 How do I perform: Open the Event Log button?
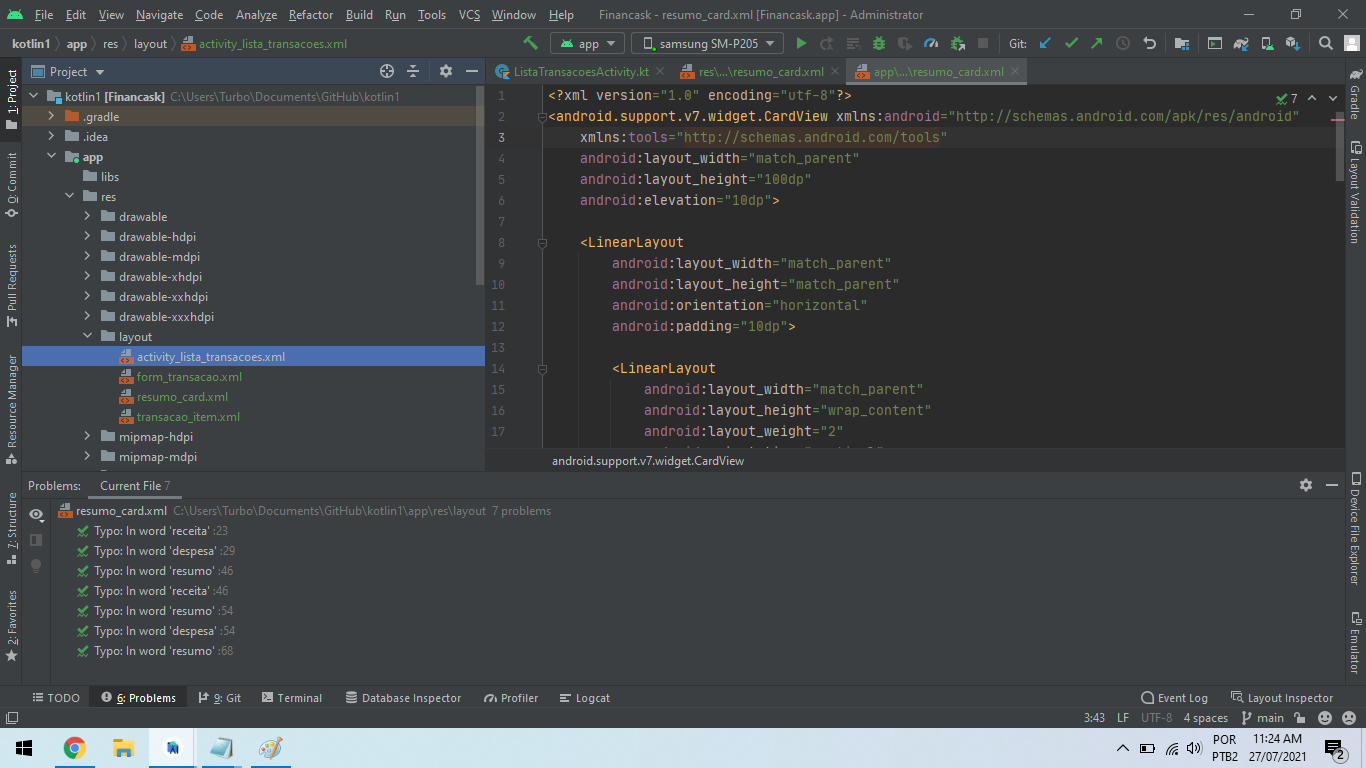click(1175, 698)
